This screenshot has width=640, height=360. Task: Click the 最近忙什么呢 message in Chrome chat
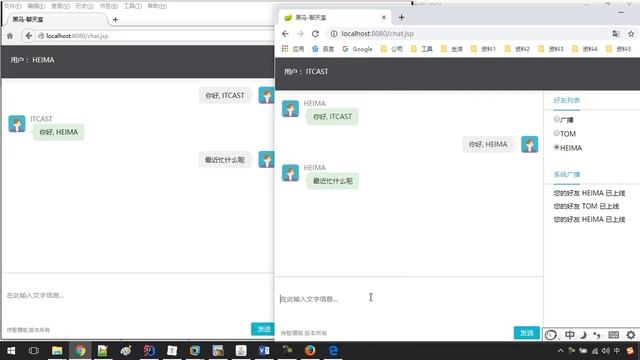pos(333,181)
